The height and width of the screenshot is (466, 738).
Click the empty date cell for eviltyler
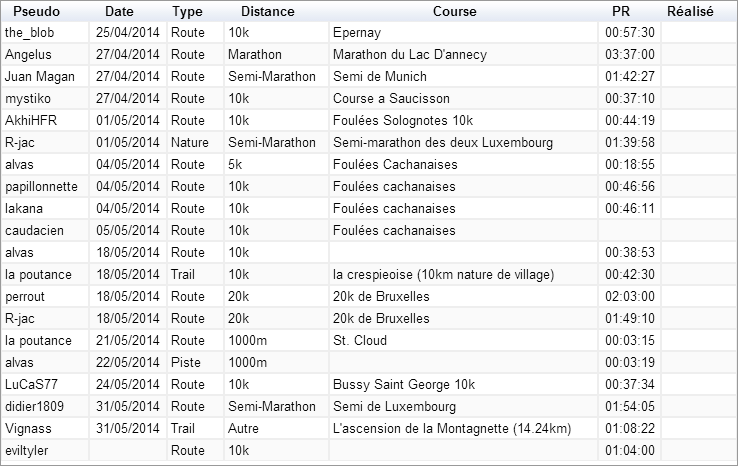[128, 450]
